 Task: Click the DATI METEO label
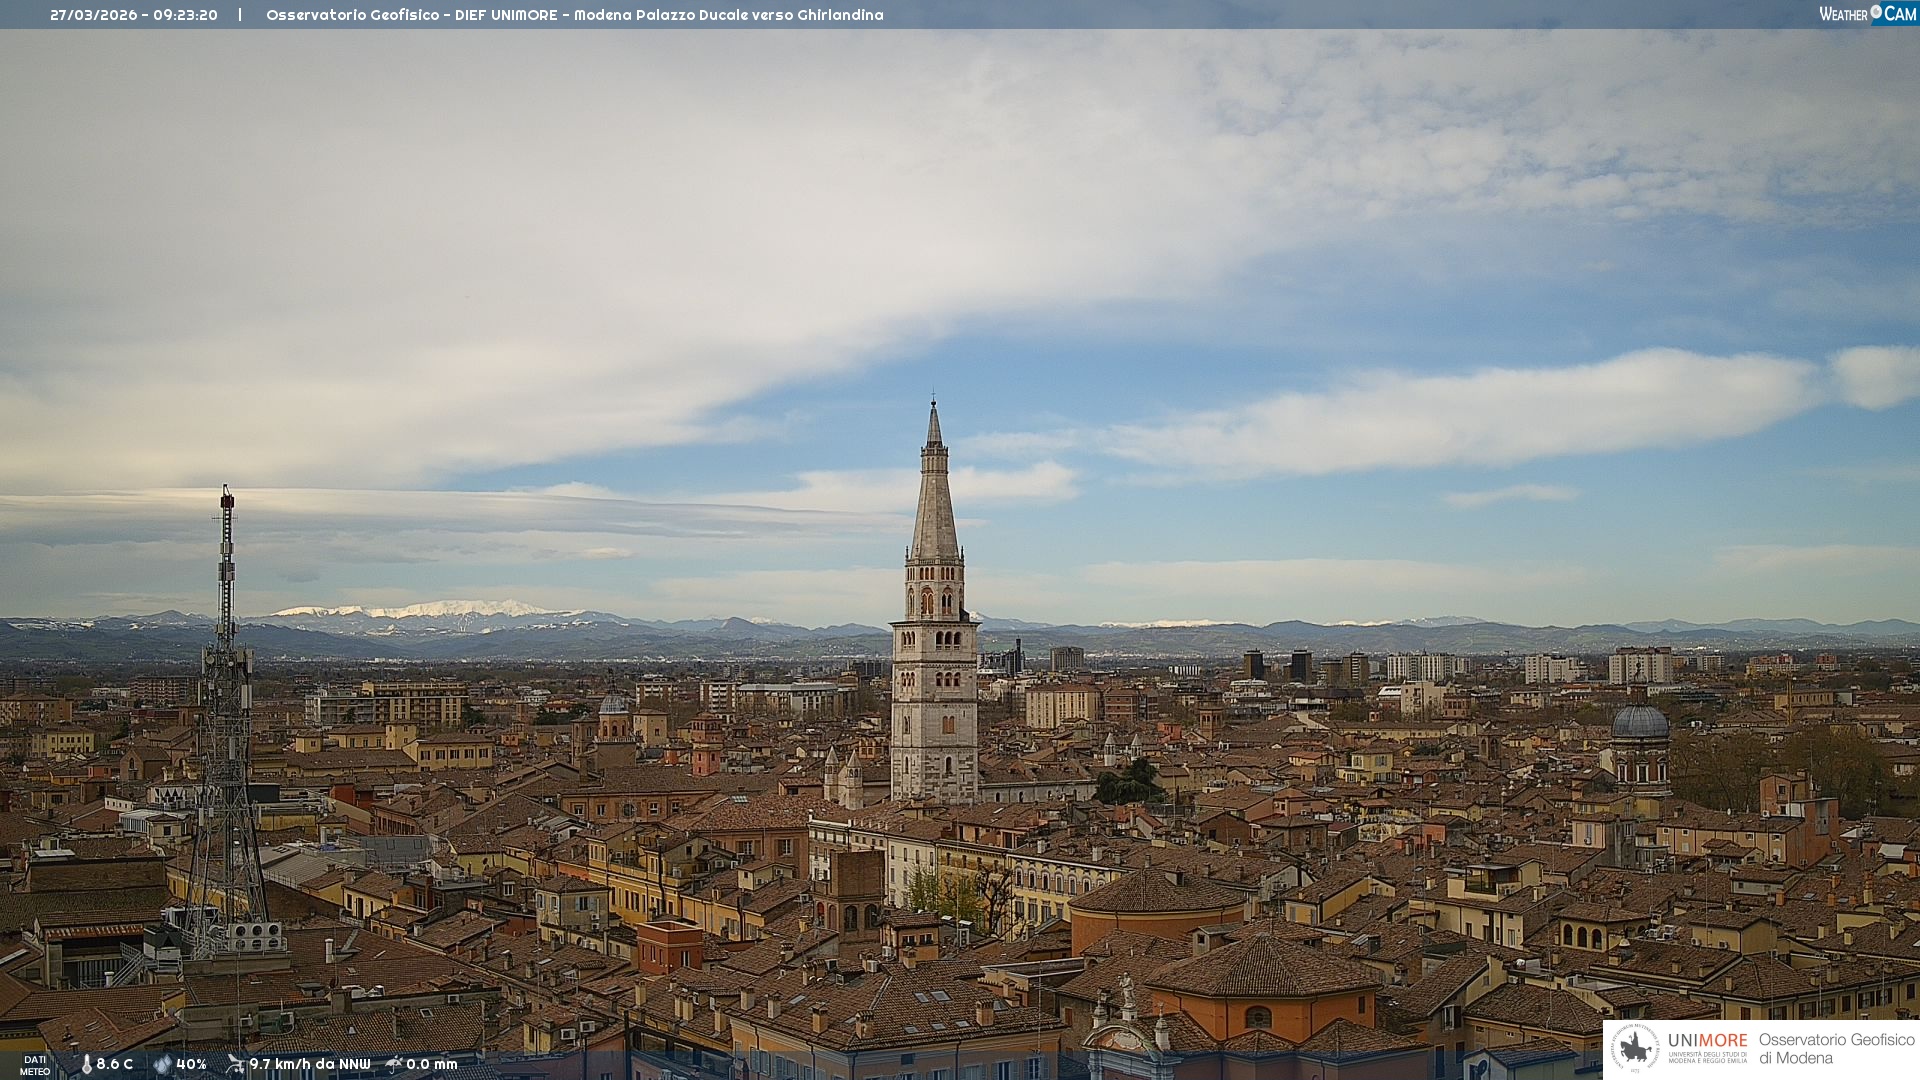point(35,1065)
